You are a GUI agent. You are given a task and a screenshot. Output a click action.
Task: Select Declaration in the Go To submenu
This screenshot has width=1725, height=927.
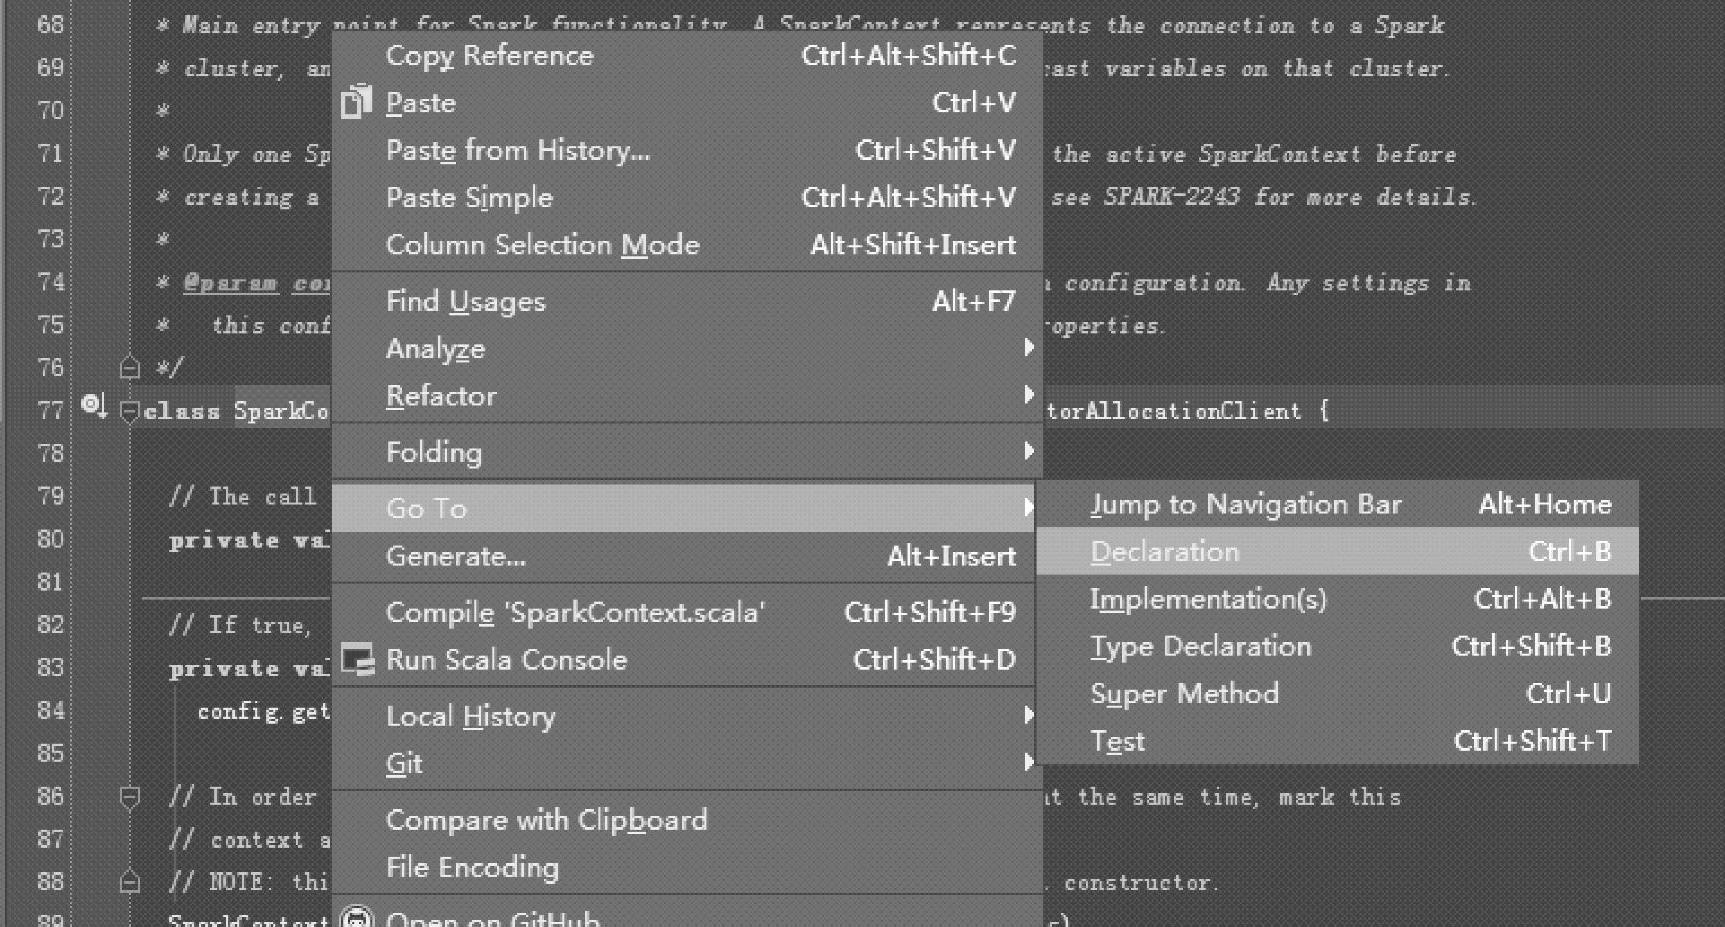tap(1165, 552)
